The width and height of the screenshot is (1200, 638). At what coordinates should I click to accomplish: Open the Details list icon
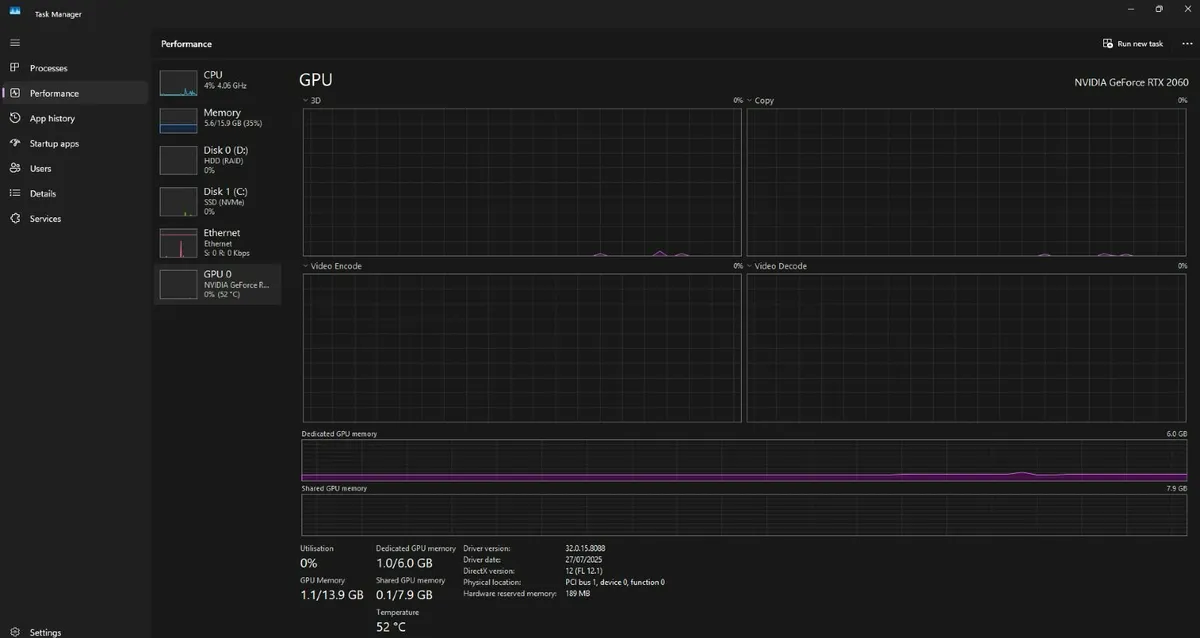pos(15,193)
